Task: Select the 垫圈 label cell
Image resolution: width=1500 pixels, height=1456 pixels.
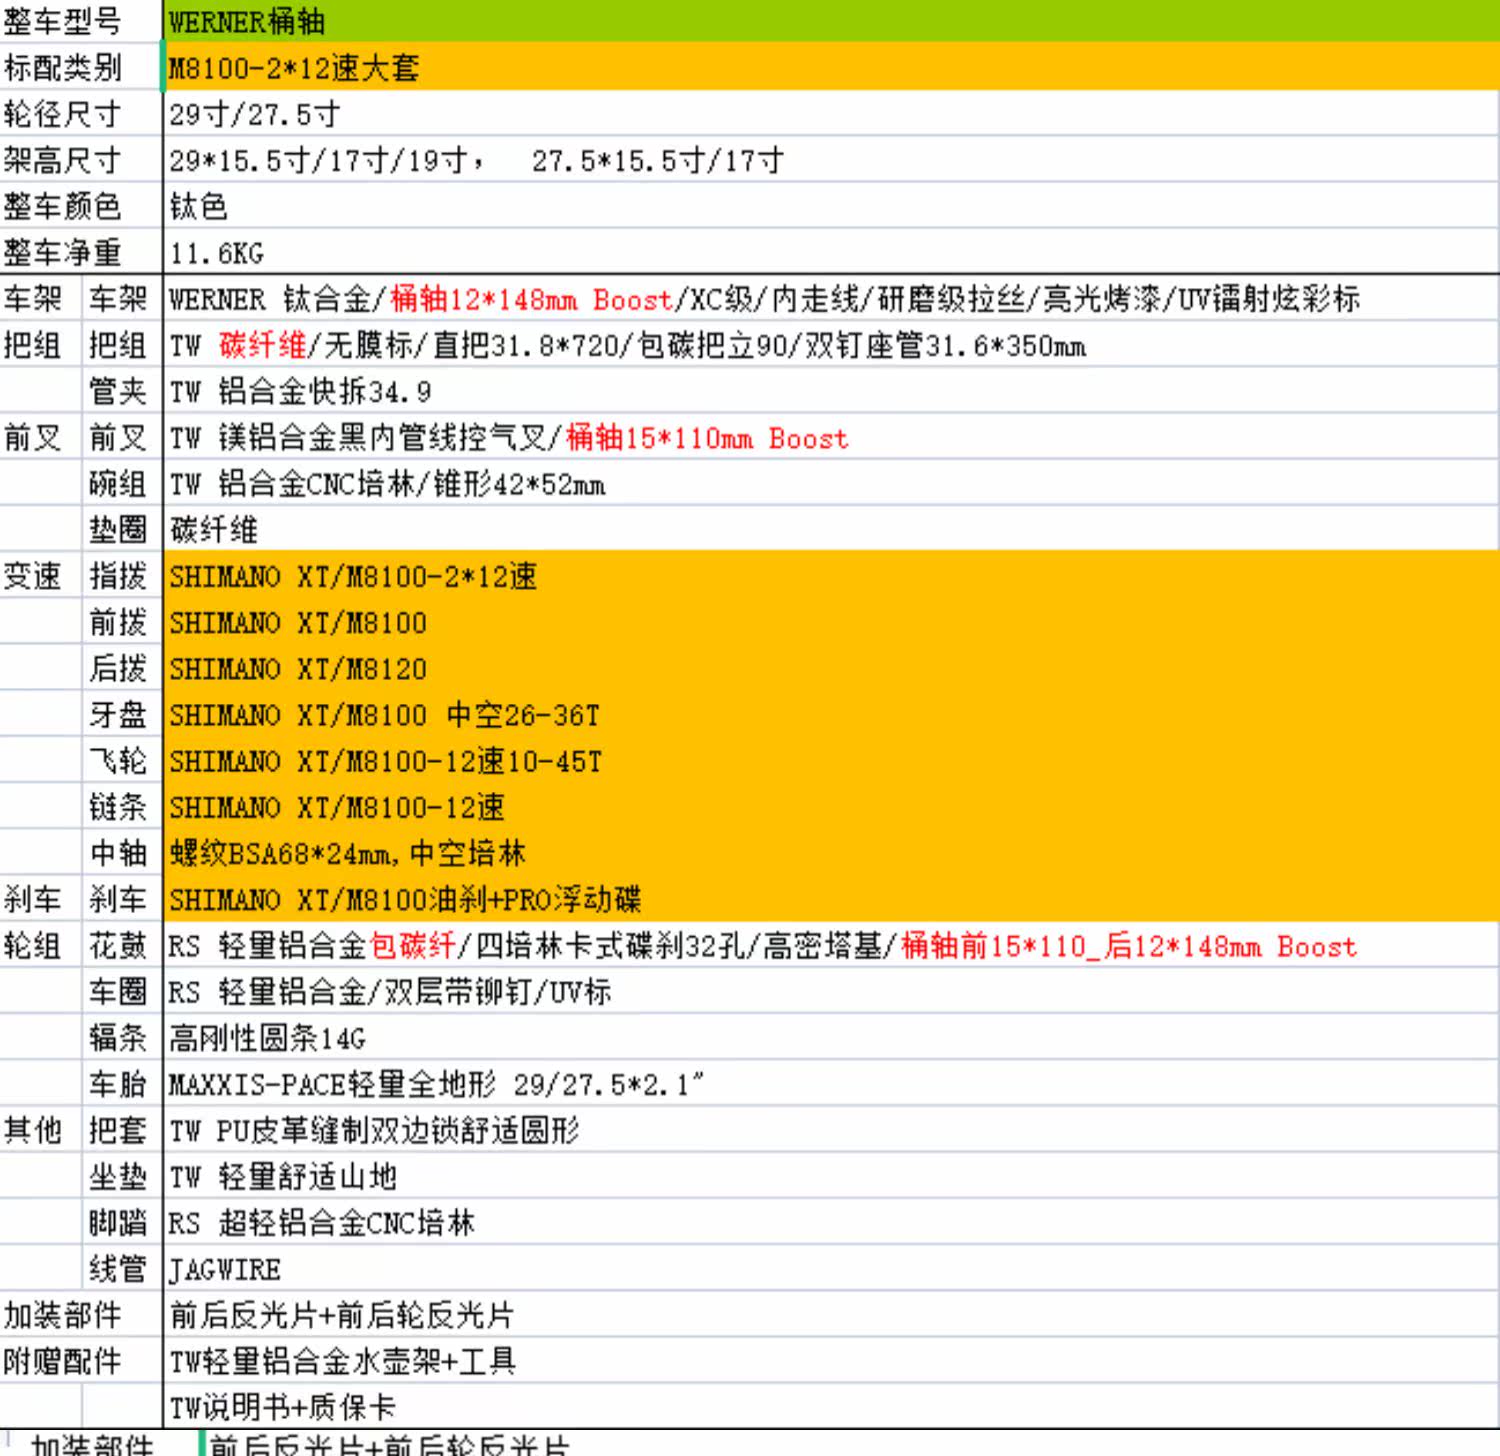Action: (121, 529)
